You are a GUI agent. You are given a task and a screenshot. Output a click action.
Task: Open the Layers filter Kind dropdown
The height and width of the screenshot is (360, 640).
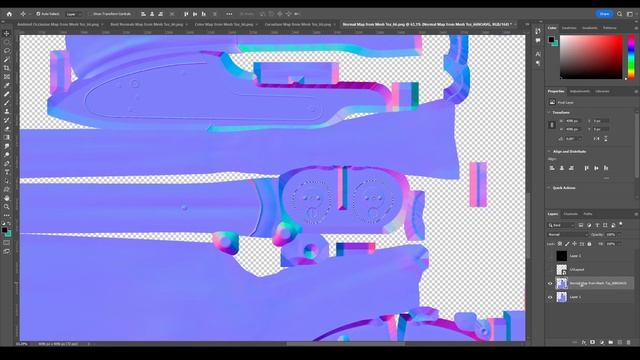tap(561, 225)
